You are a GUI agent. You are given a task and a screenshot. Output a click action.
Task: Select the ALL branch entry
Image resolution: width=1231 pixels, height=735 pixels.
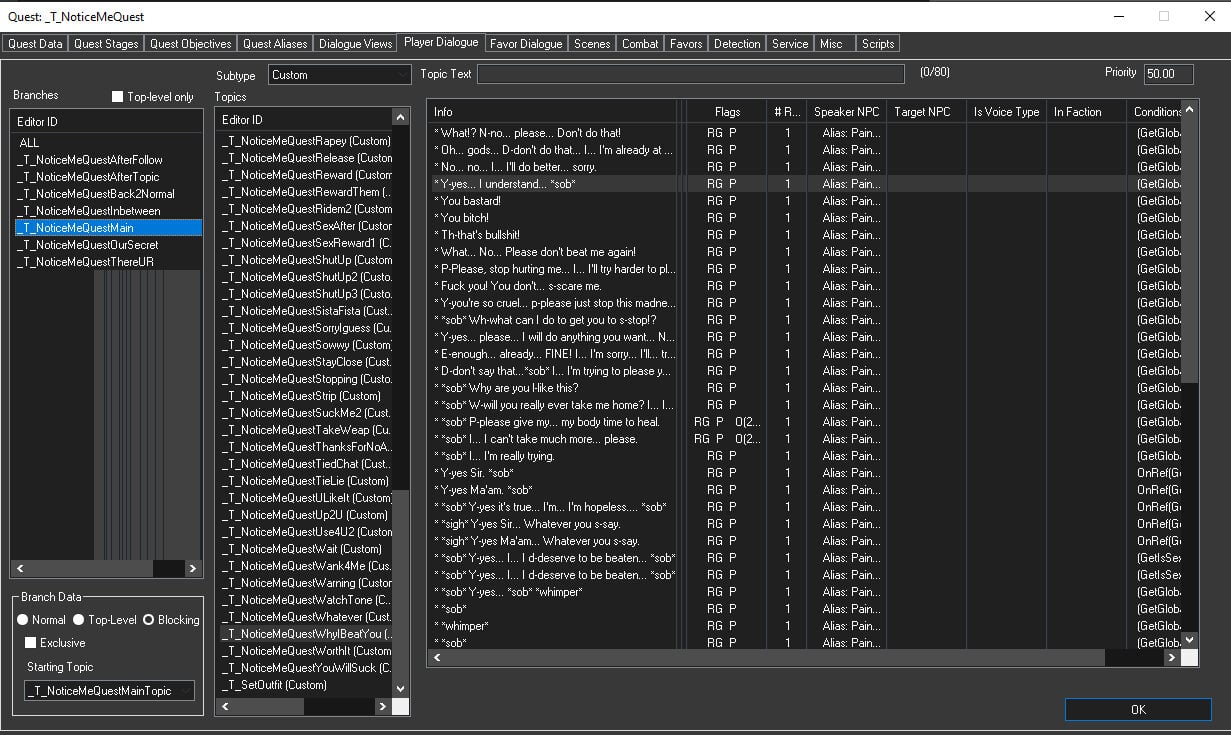coord(106,143)
